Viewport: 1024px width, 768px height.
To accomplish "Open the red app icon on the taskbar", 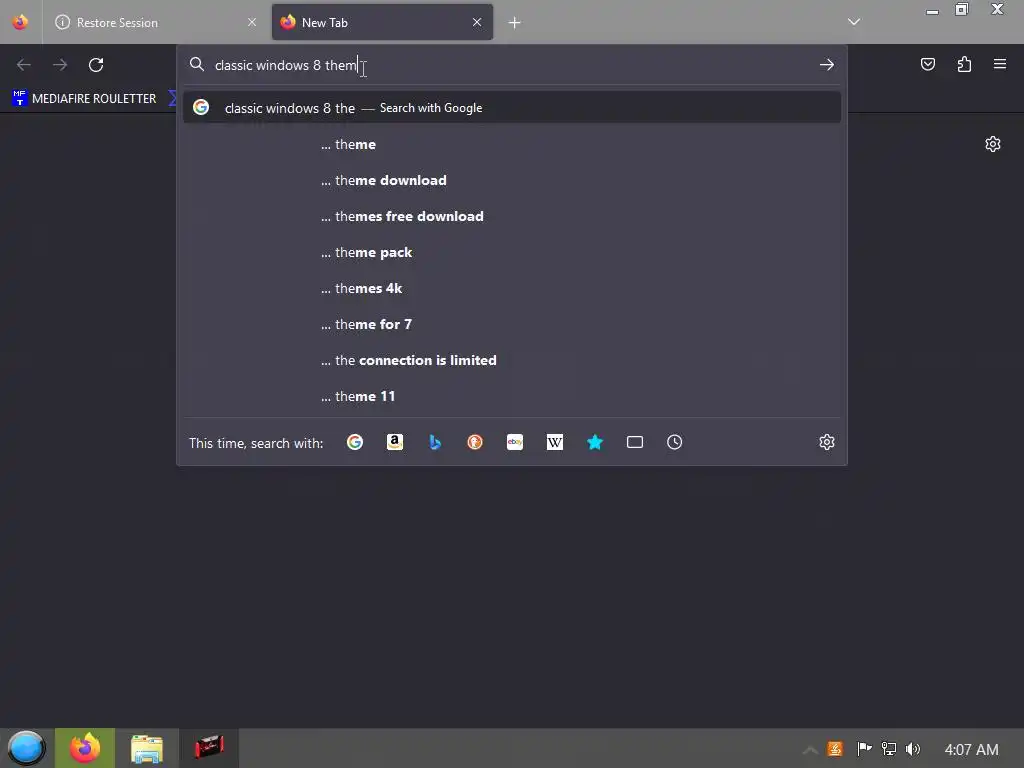I will pyautogui.click(x=209, y=747).
